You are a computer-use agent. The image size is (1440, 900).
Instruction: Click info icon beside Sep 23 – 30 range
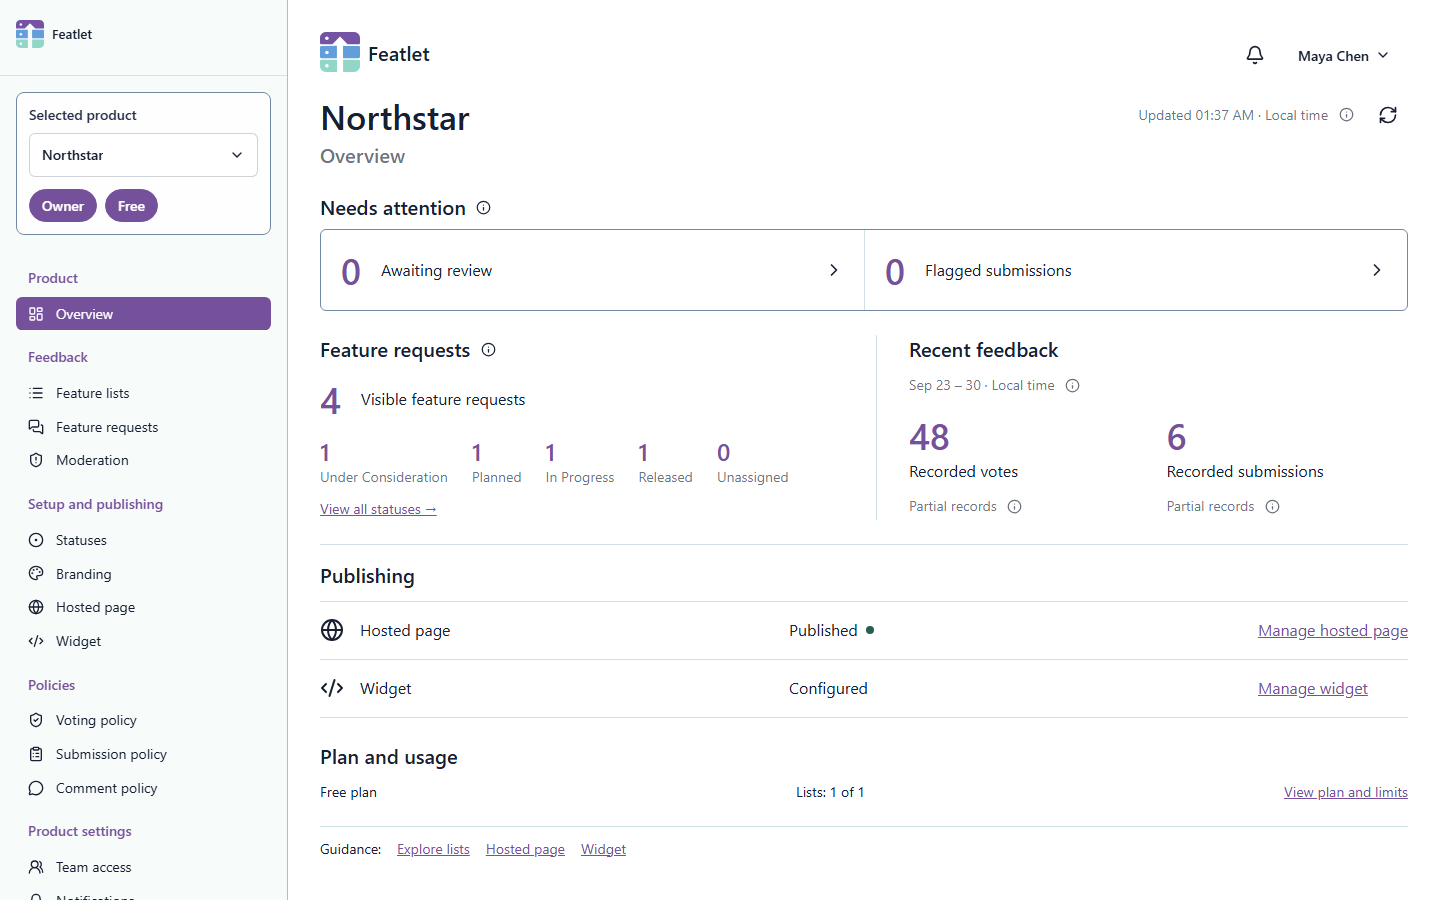[x=1073, y=386]
